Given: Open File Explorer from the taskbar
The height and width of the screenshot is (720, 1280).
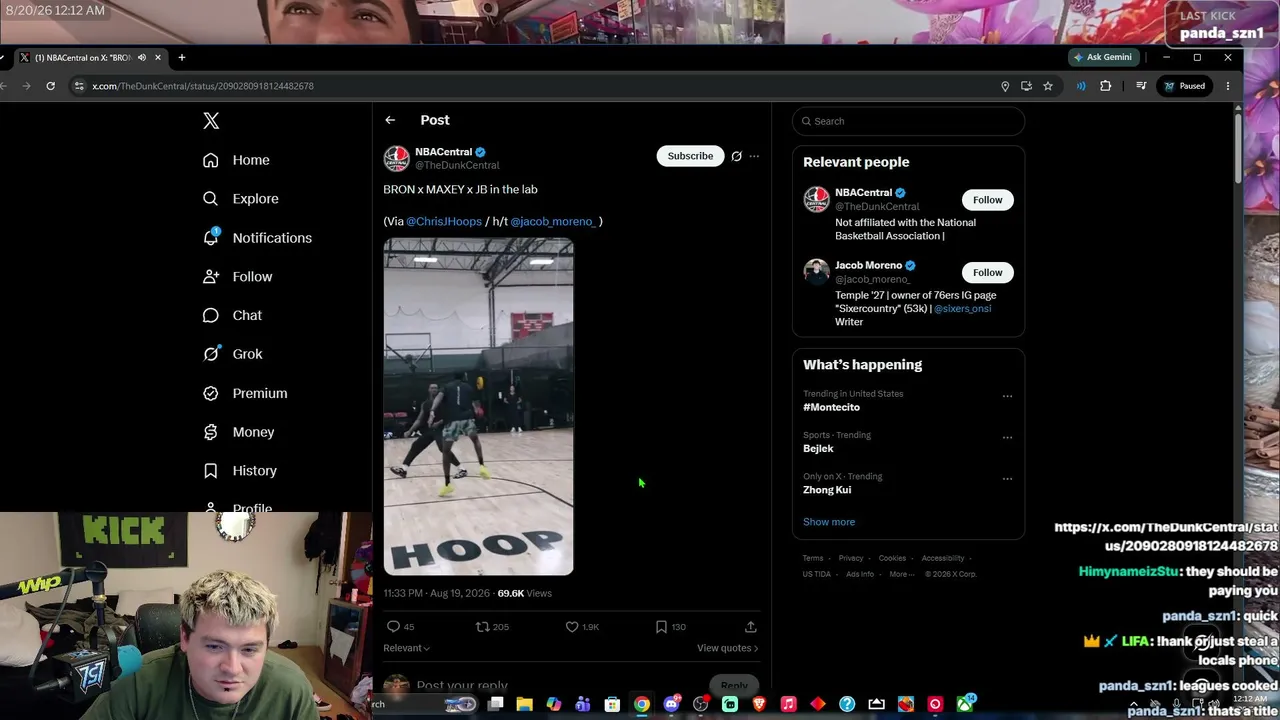Looking at the screenshot, I should [524, 704].
